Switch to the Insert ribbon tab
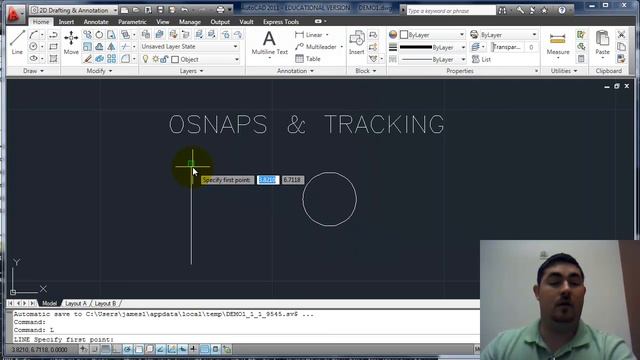This screenshot has height=360, width=640. tap(66, 22)
